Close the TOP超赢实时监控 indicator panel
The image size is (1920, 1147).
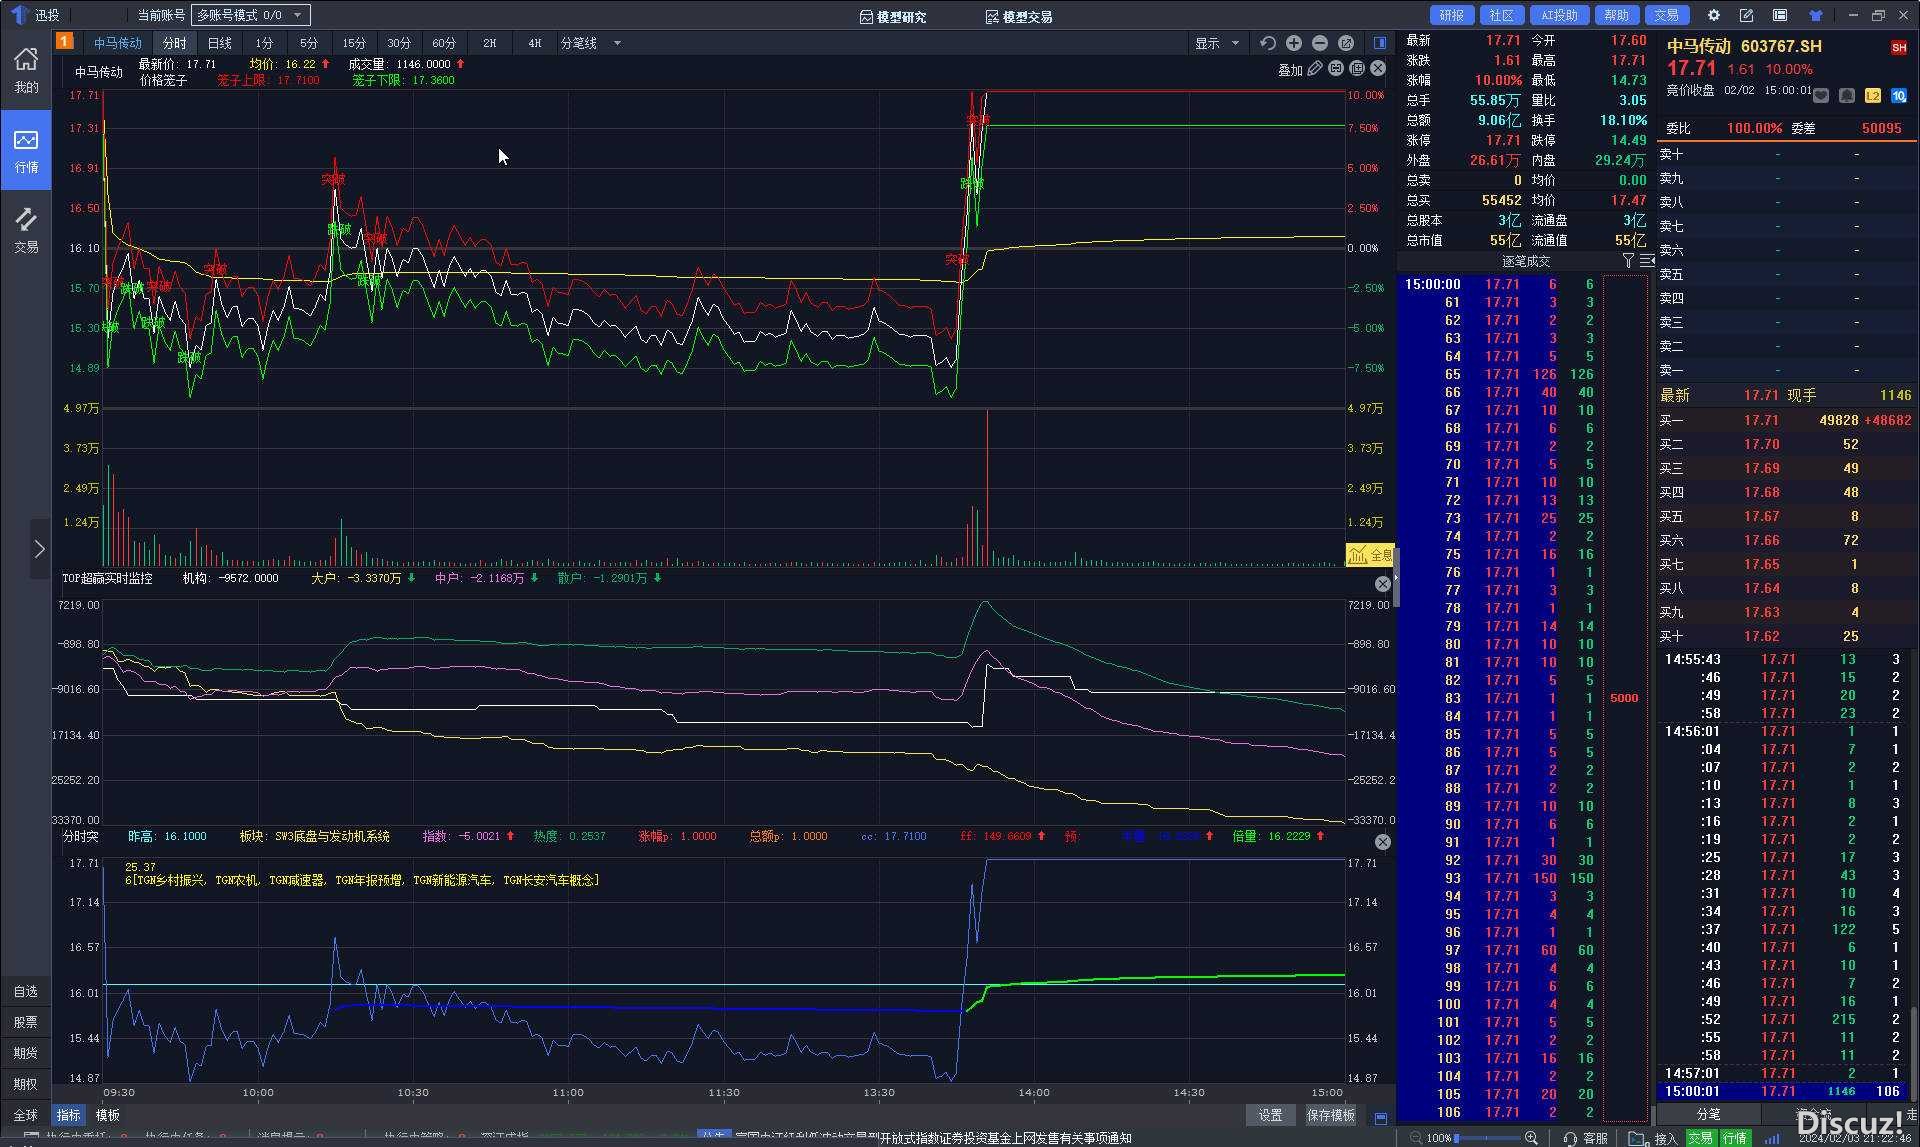pyautogui.click(x=1383, y=584)
